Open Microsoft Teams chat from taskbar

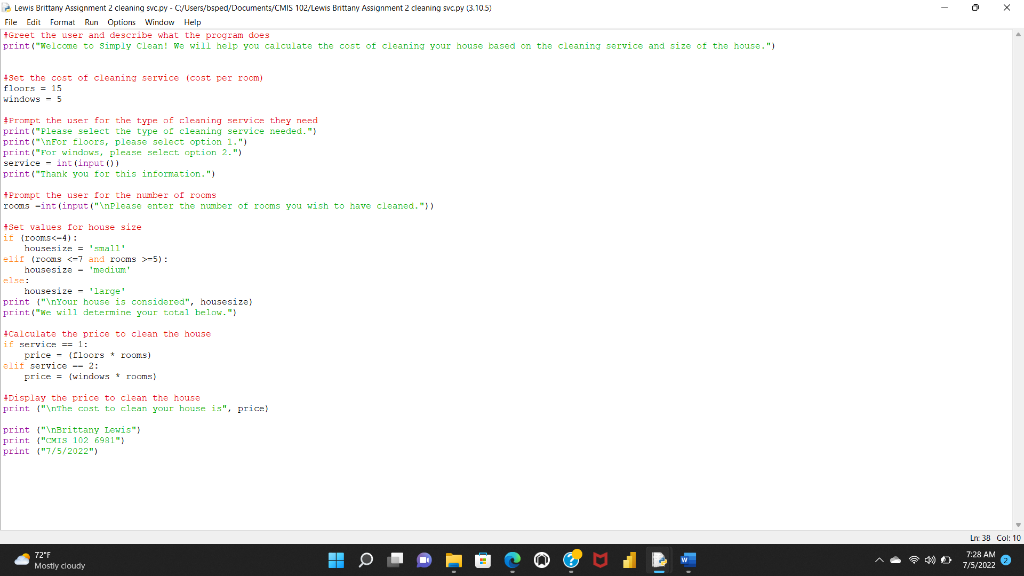pos(423,560)
